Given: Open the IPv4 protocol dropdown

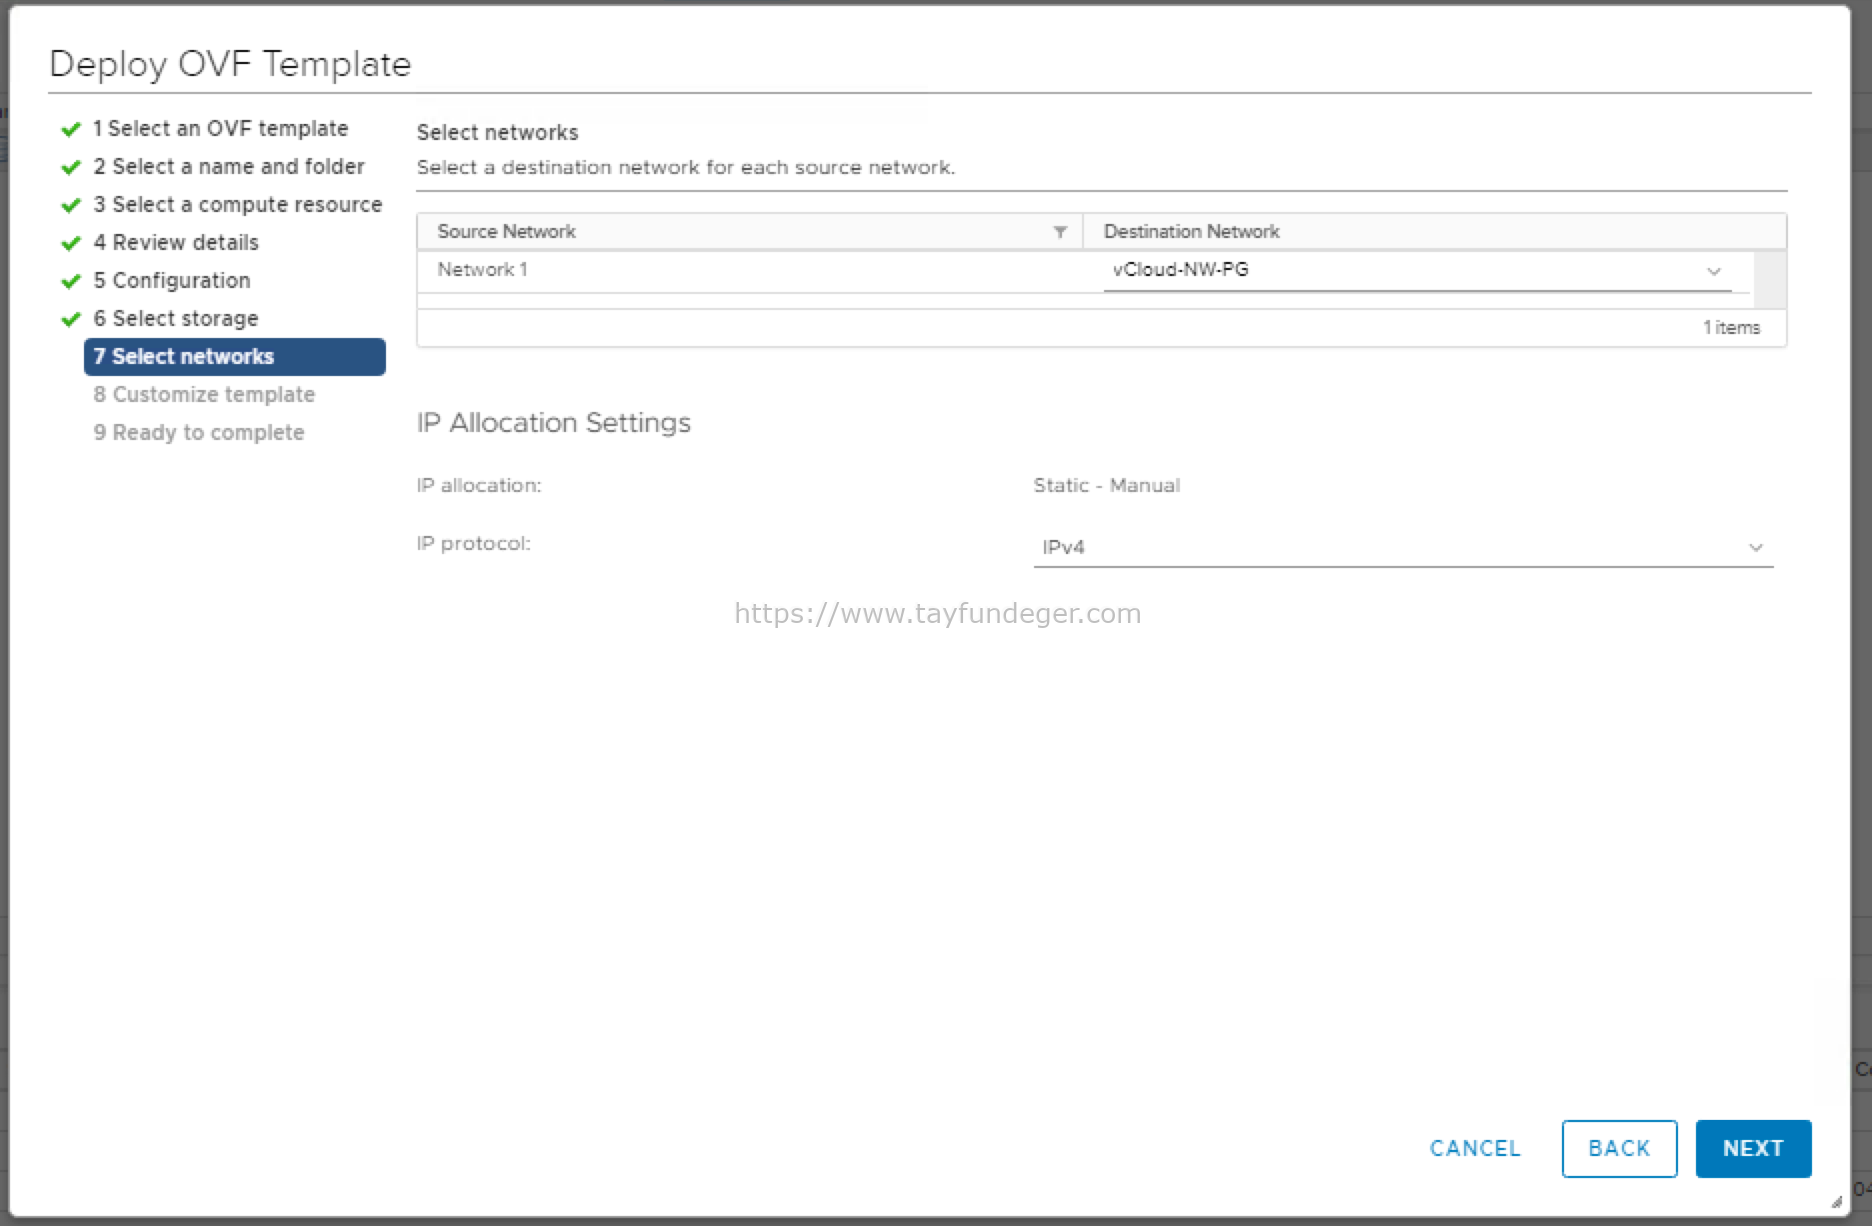Looking at the screenshot, I should click(1403, 547).
